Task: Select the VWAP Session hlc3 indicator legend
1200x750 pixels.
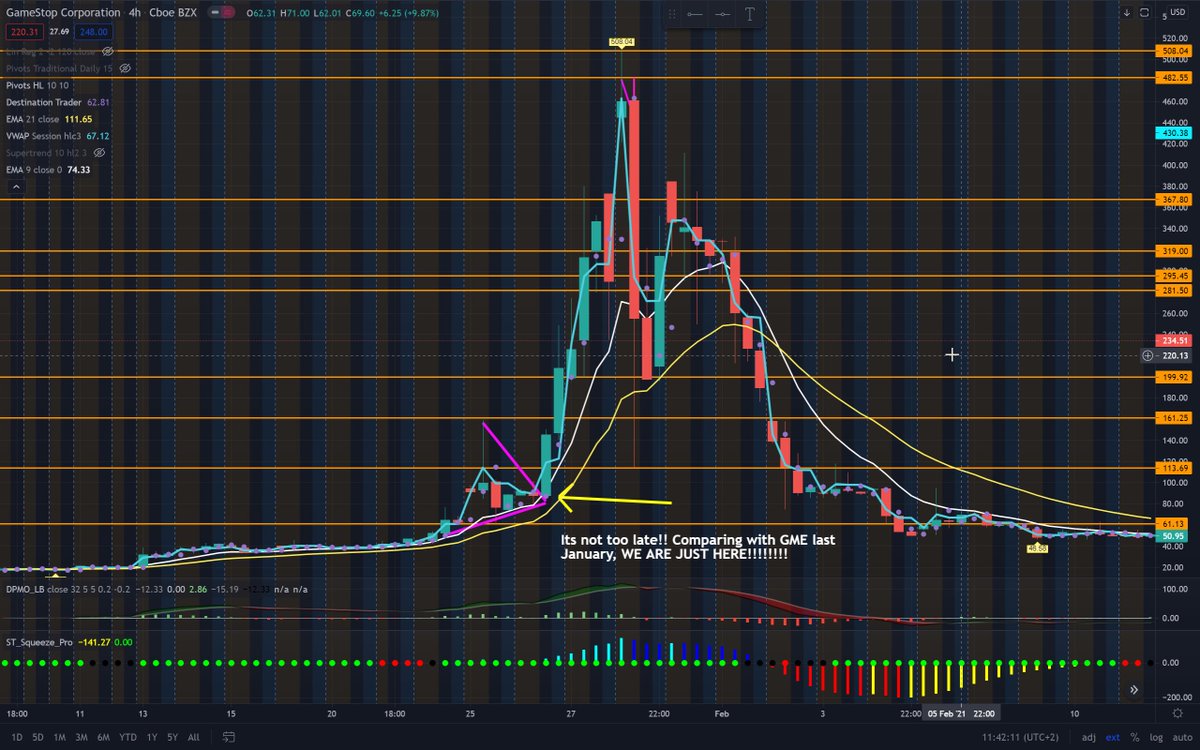Action: coord(57,135)
